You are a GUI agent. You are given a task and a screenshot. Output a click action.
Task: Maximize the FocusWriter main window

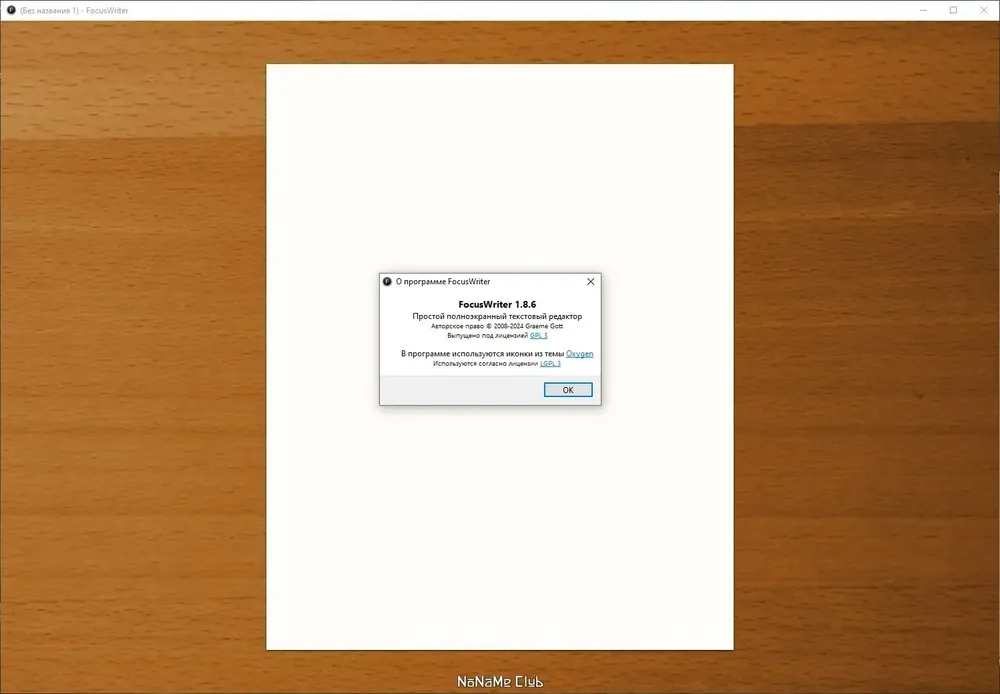[x=953, y=10]
